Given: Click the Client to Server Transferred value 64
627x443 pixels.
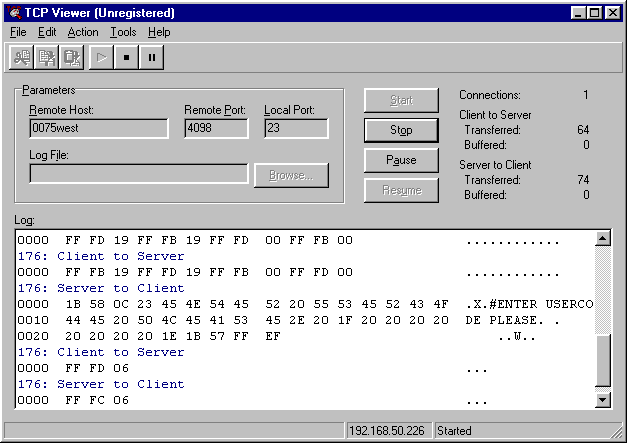Looking at the screenshot, I should point(583,130).
